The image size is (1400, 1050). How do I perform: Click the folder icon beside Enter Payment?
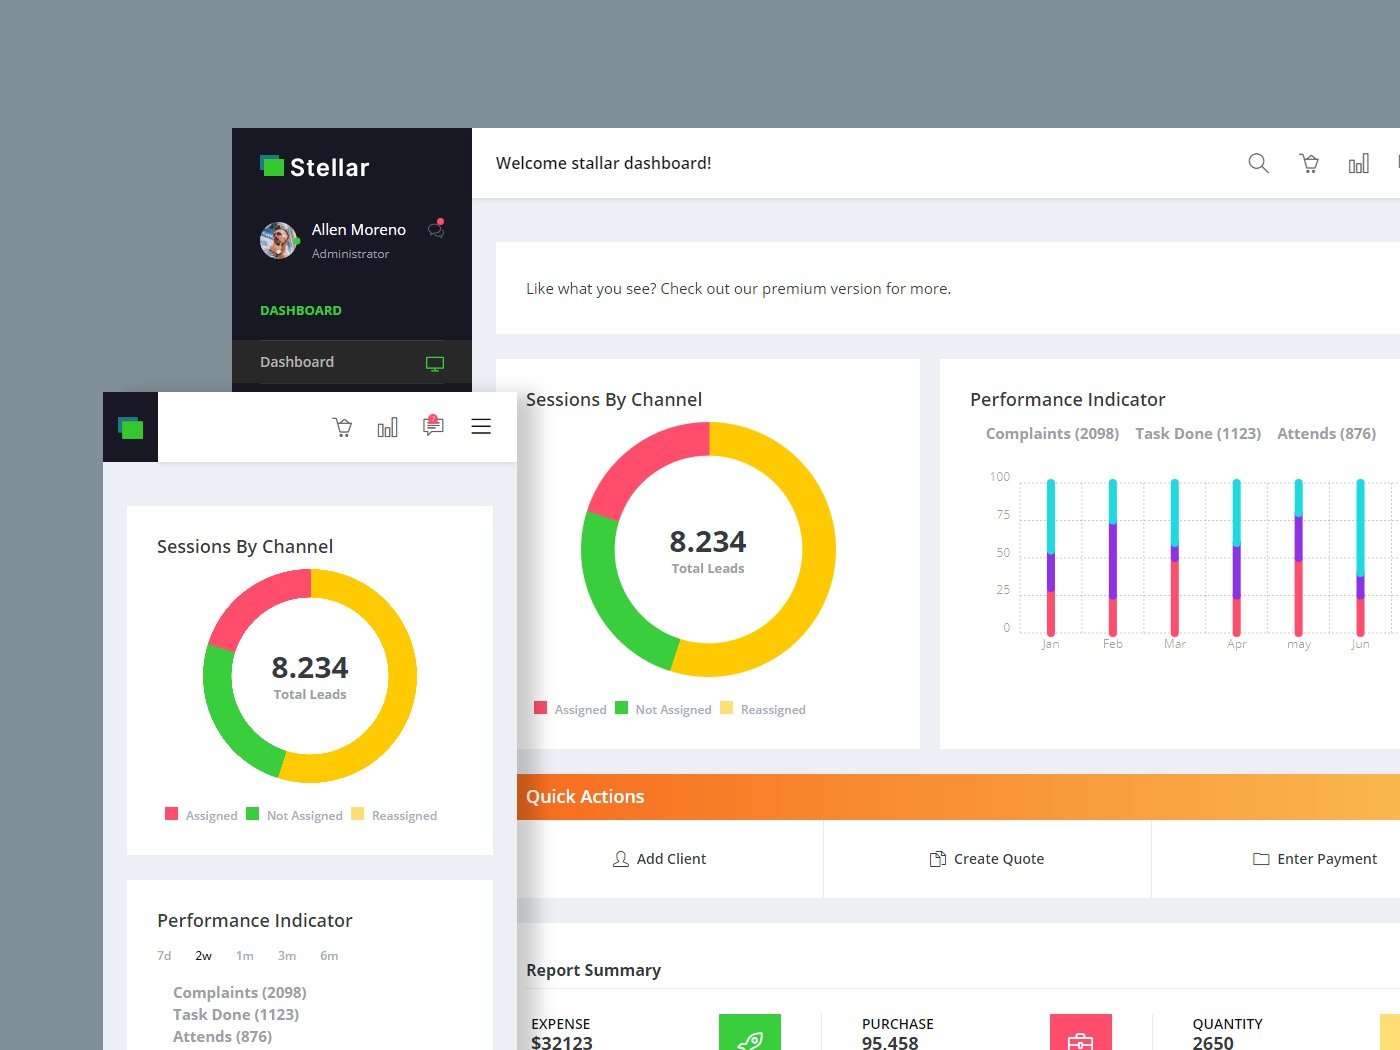(x=1261, y=859)
